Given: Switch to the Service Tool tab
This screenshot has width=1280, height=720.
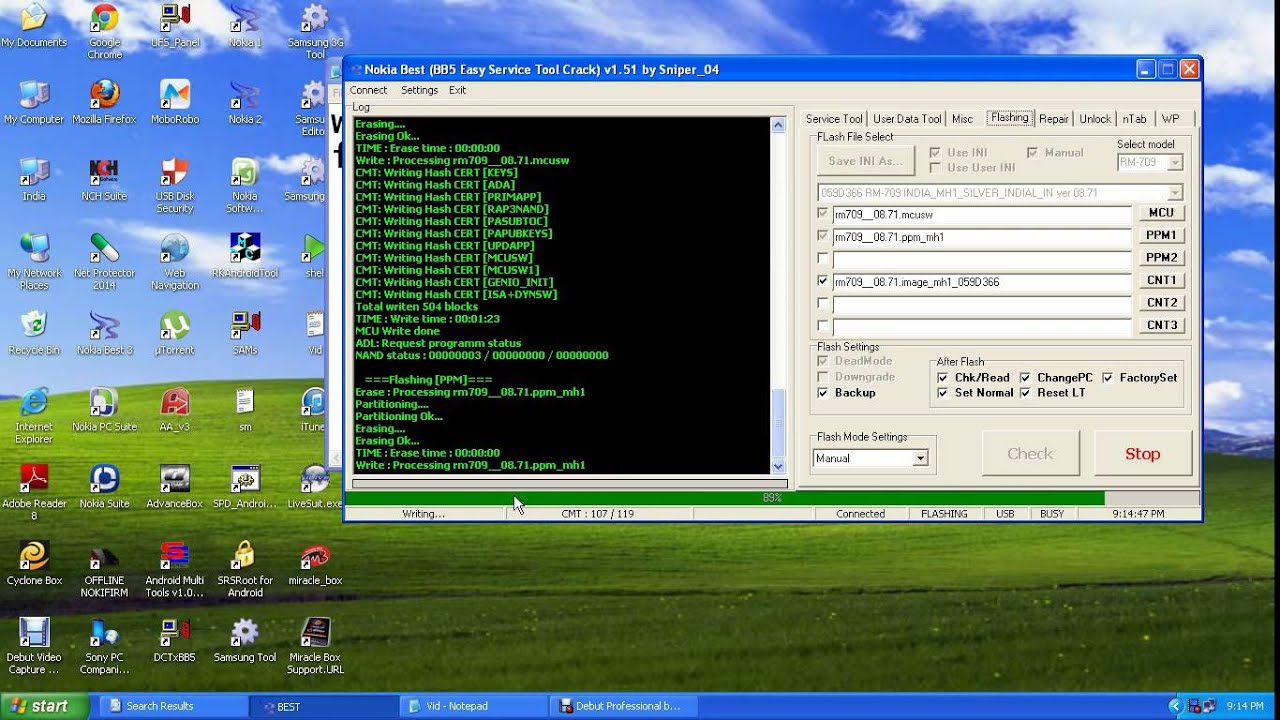Looking at the screenshot, I should (834, 119).
